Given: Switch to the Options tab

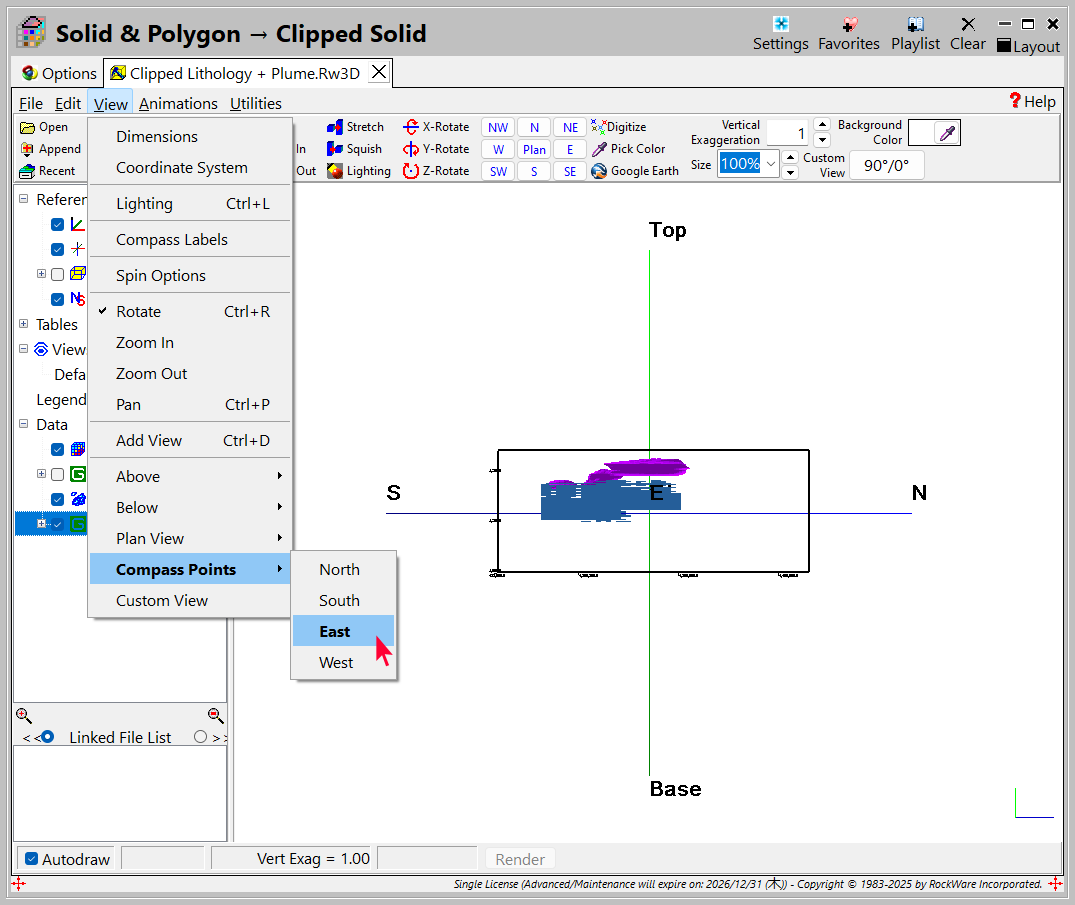Looking at the screenshot, I should (x=59, y=73).
